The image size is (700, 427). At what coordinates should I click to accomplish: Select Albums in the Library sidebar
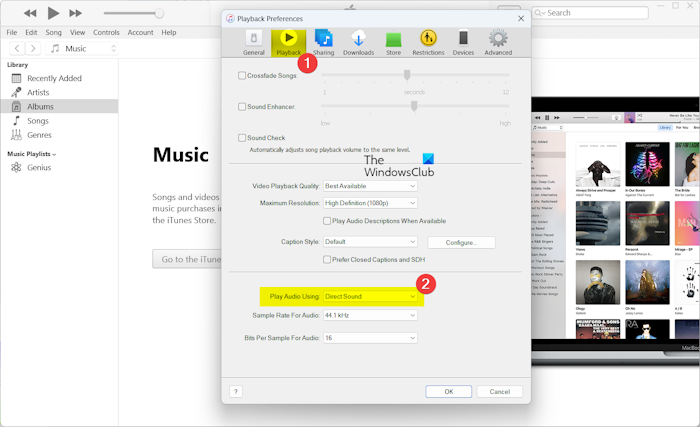coord(59,107)
